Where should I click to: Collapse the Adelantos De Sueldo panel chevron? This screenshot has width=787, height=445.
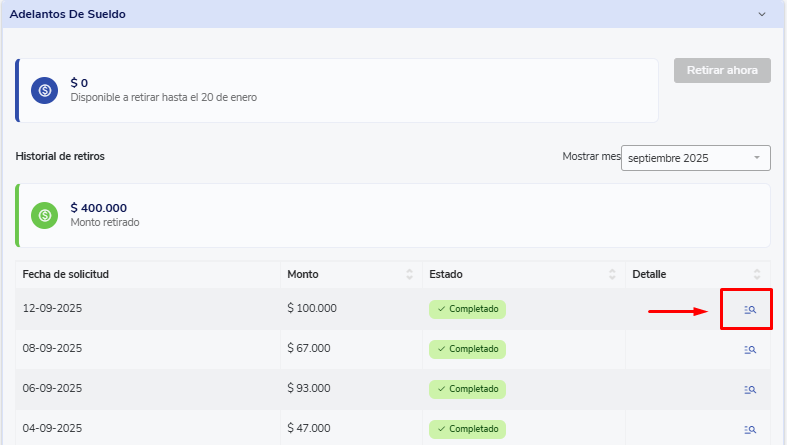point(762,15)
